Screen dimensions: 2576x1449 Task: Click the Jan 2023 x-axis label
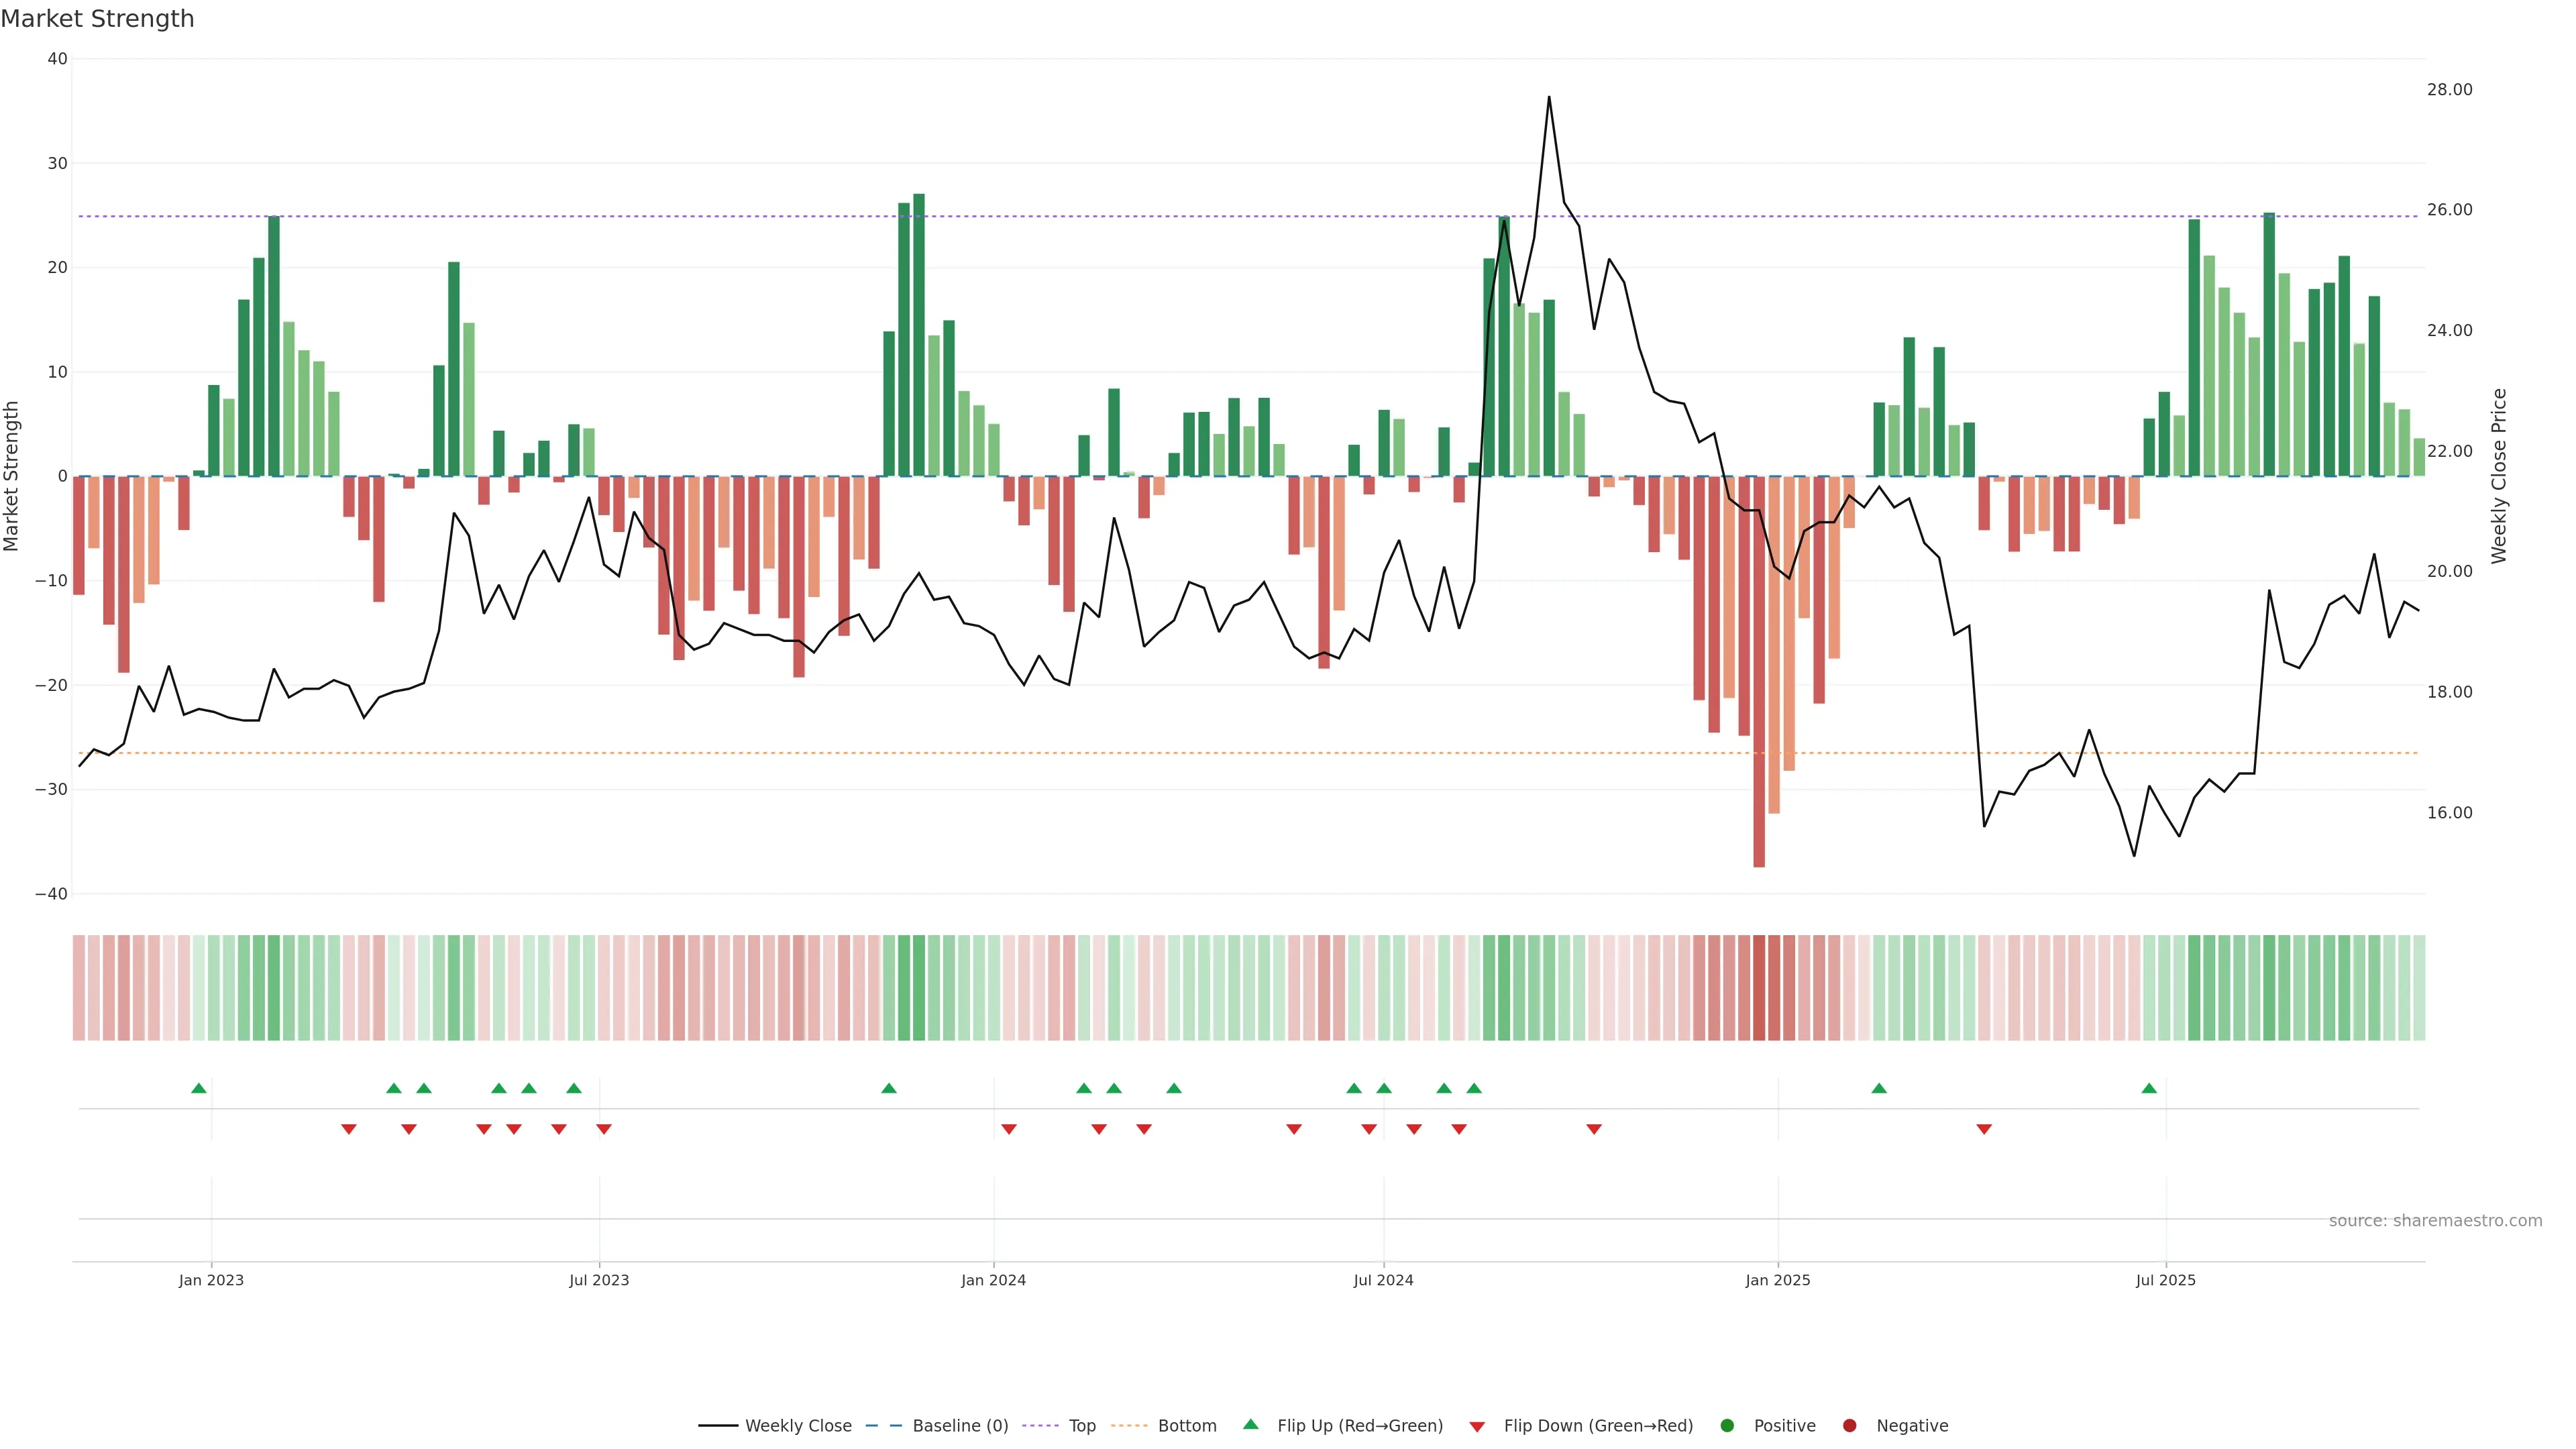211,1280
